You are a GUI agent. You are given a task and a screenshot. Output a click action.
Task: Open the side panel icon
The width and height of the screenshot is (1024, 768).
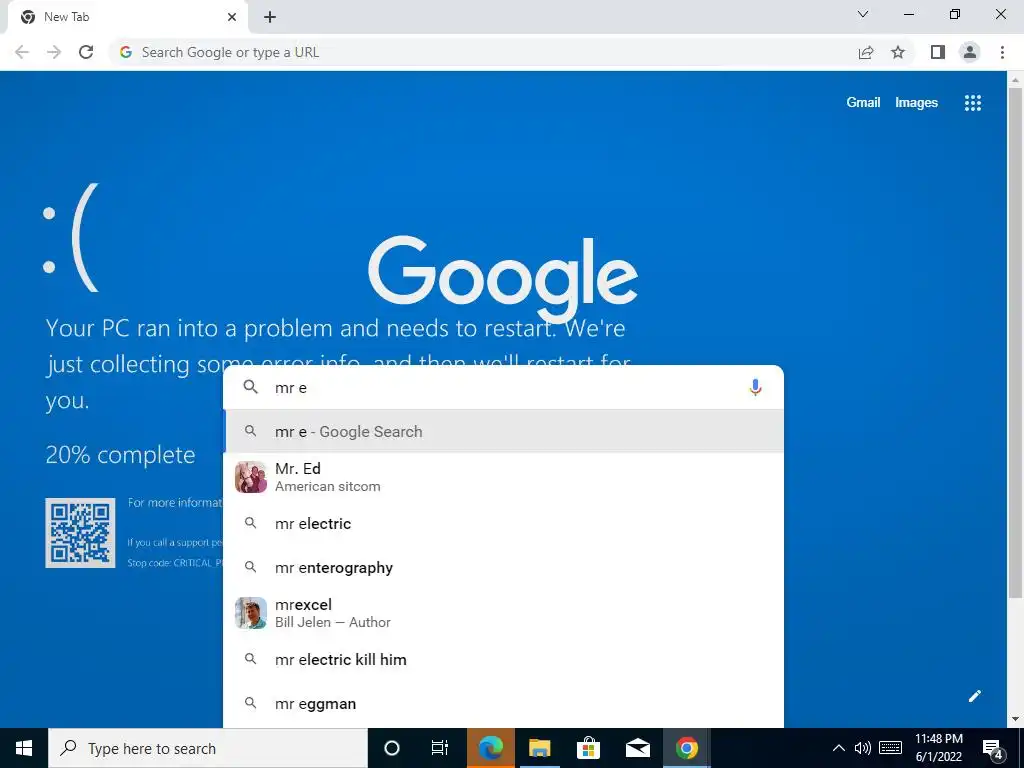coord(938,52)
